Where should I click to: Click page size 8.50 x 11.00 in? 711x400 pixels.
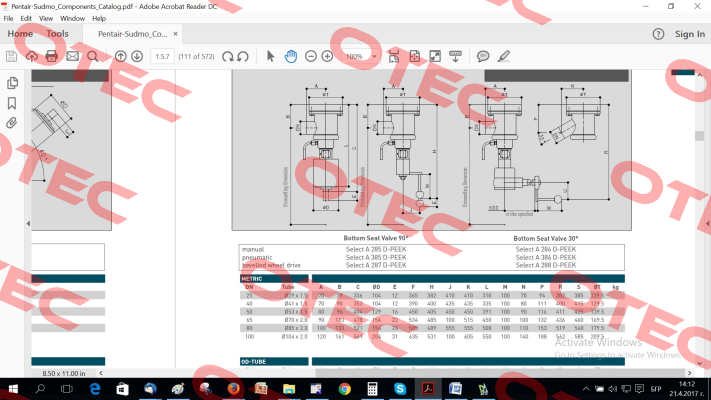63,374
